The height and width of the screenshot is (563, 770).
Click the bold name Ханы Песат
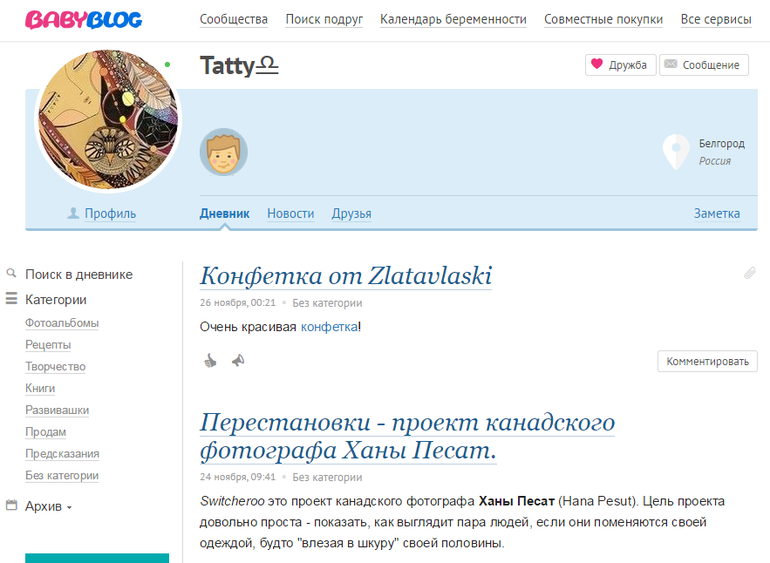pyautogui.click(x=517, y=501)
